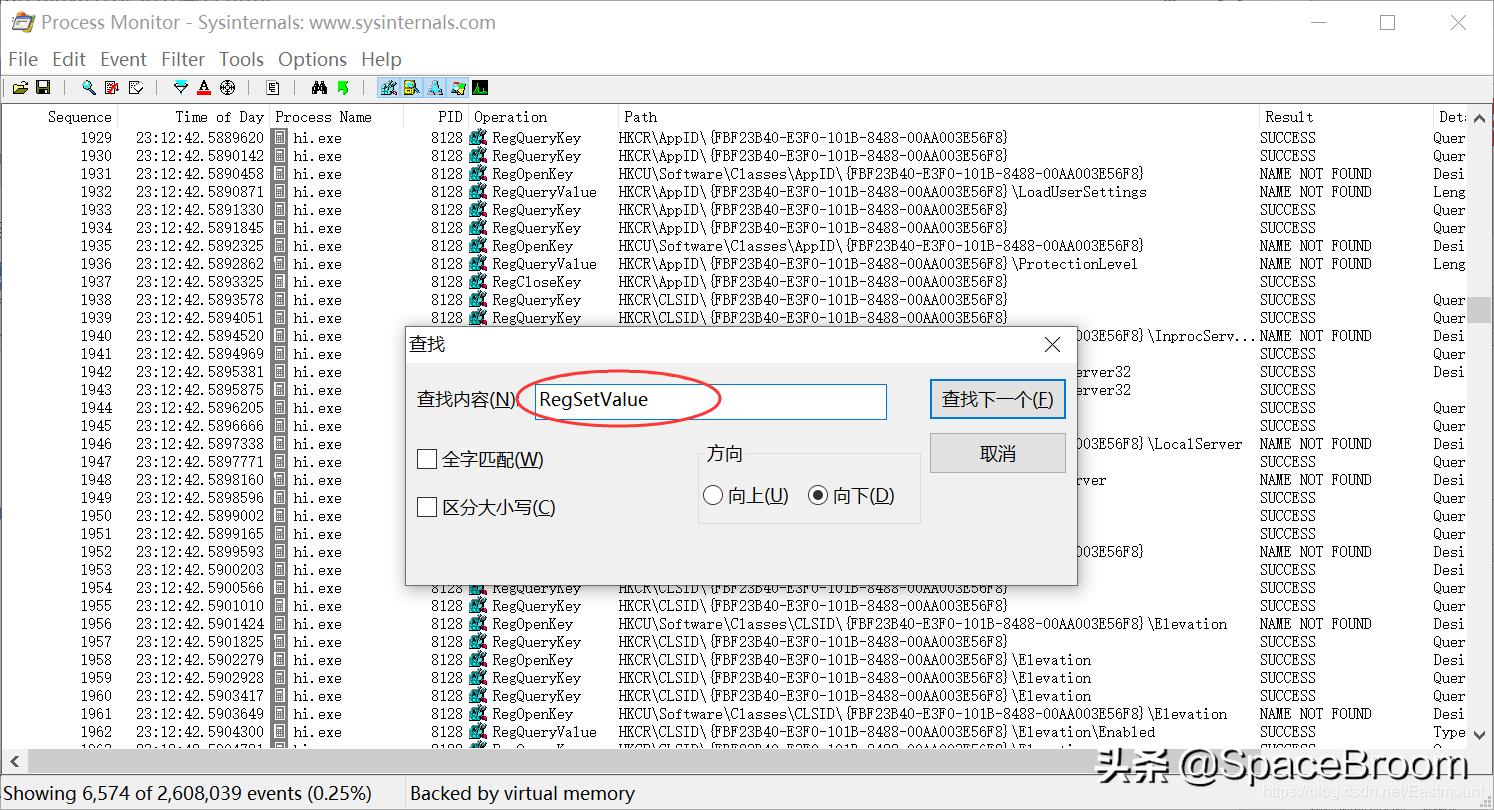The width and height of the screenshot is (1494, 810).
Task: Toggle the Capture magnifier icon
Action: pyautogui.click(x=89, y=88)
